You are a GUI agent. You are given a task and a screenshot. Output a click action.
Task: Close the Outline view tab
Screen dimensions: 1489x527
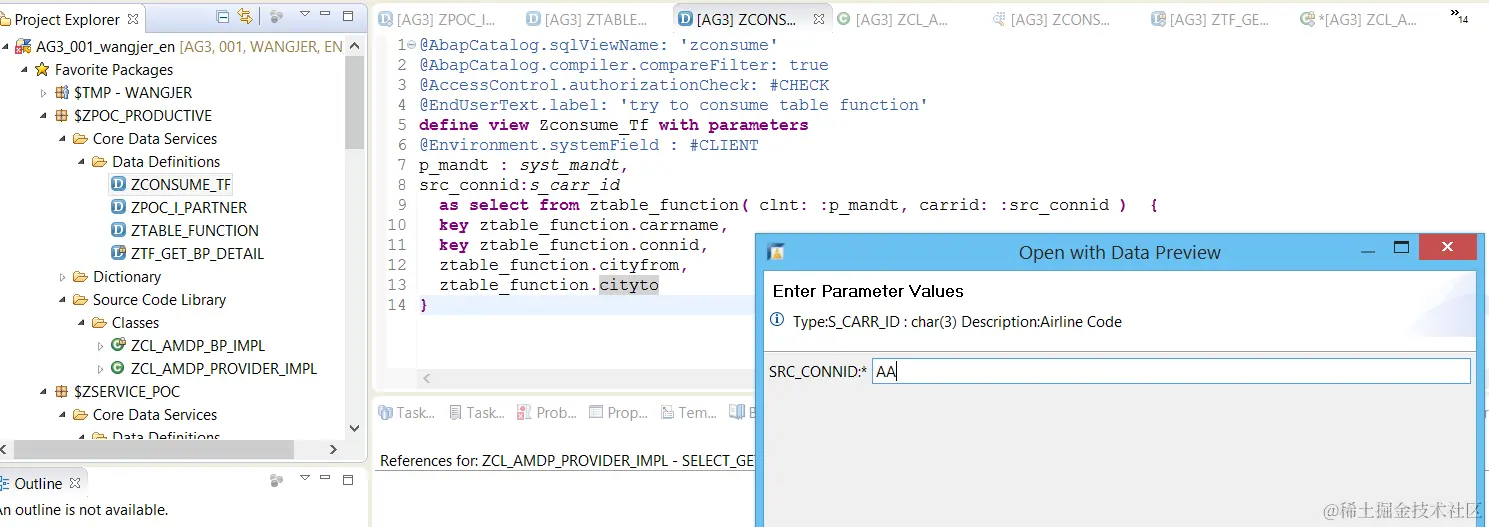(x=76, y=484)
